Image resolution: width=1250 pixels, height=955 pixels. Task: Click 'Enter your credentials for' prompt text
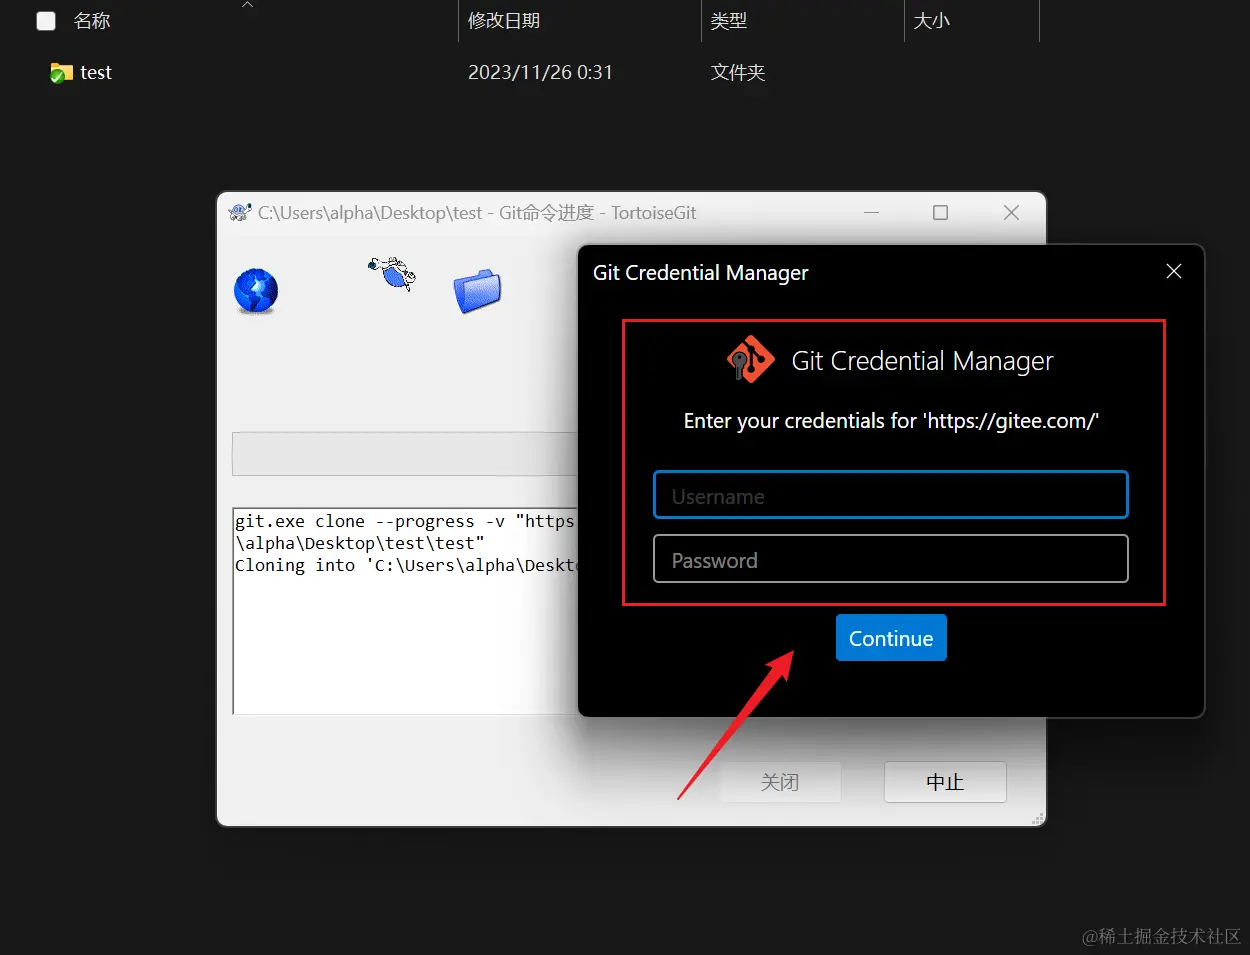pos(891,421)
